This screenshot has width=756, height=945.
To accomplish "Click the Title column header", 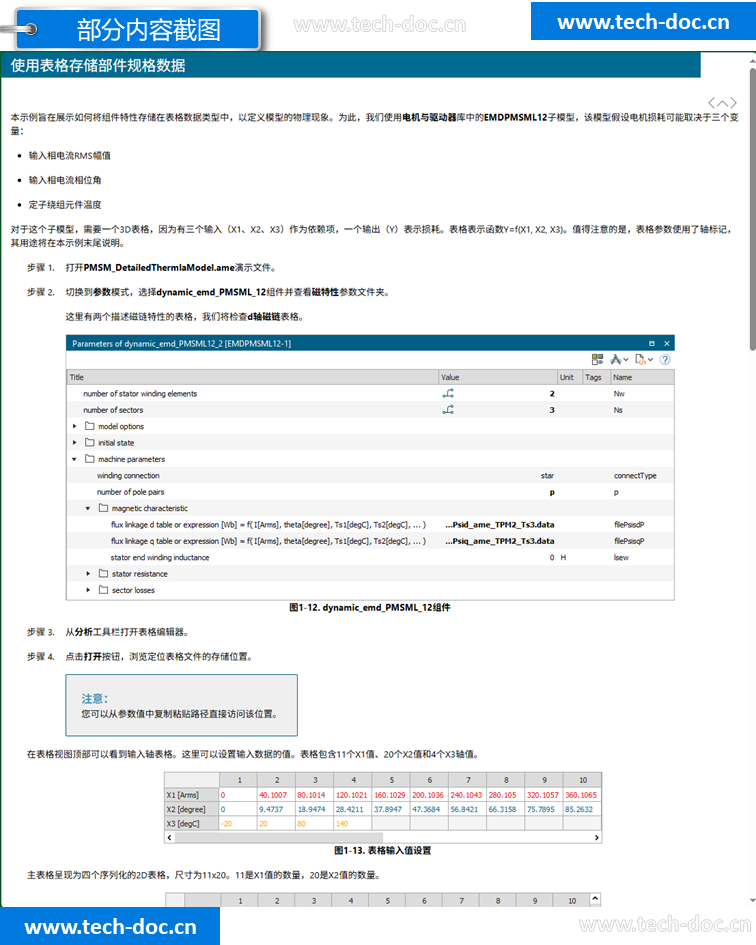I will click(x=253, y=377).
